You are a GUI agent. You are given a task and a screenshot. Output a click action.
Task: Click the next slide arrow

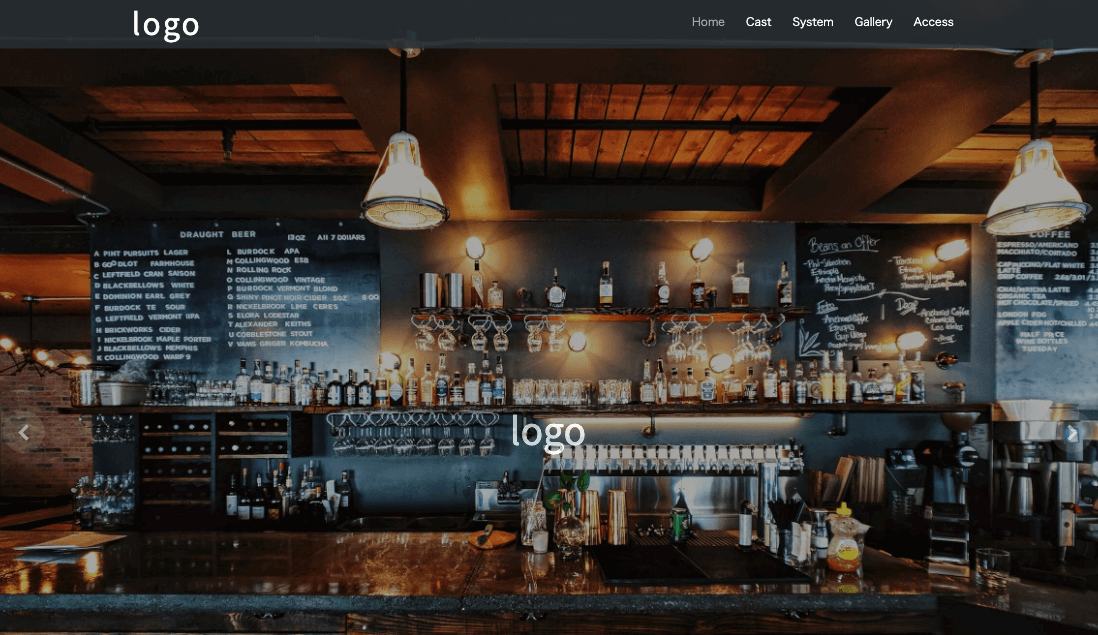point(1071,433)
